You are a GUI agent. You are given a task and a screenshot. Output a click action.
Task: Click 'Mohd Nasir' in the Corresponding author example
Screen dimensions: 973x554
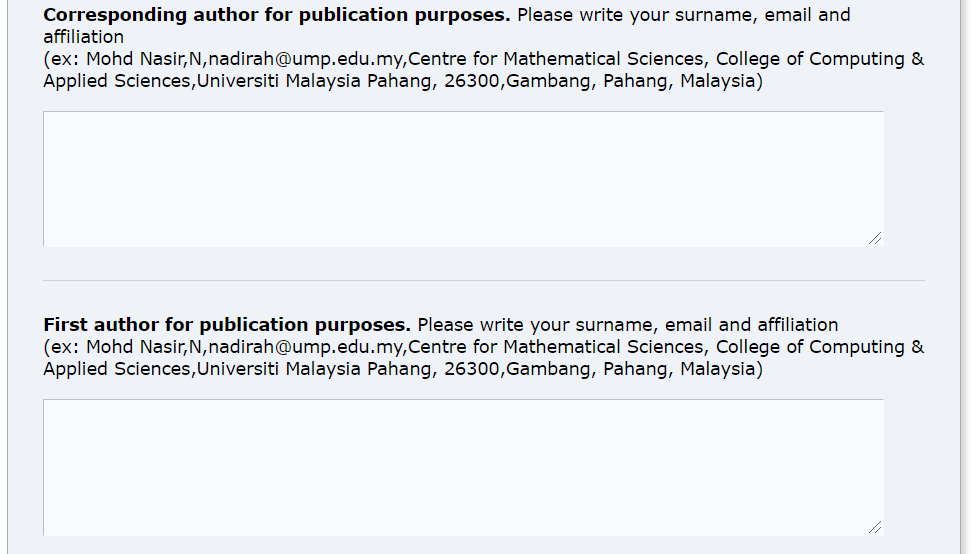tap(135, 59)
